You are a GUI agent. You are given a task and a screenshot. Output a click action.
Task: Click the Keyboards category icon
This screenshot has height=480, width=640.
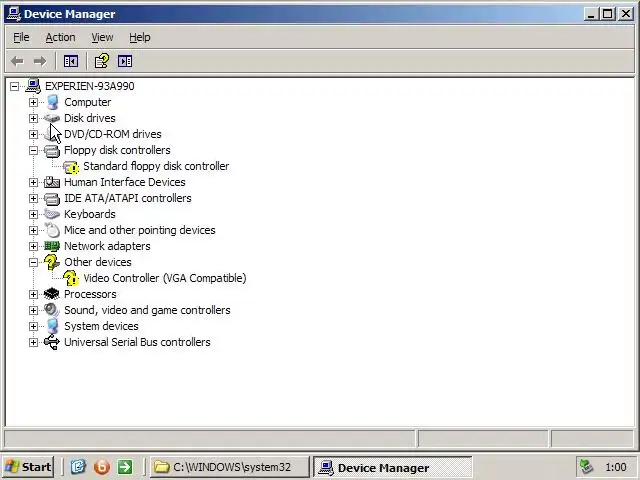[52, 214]
